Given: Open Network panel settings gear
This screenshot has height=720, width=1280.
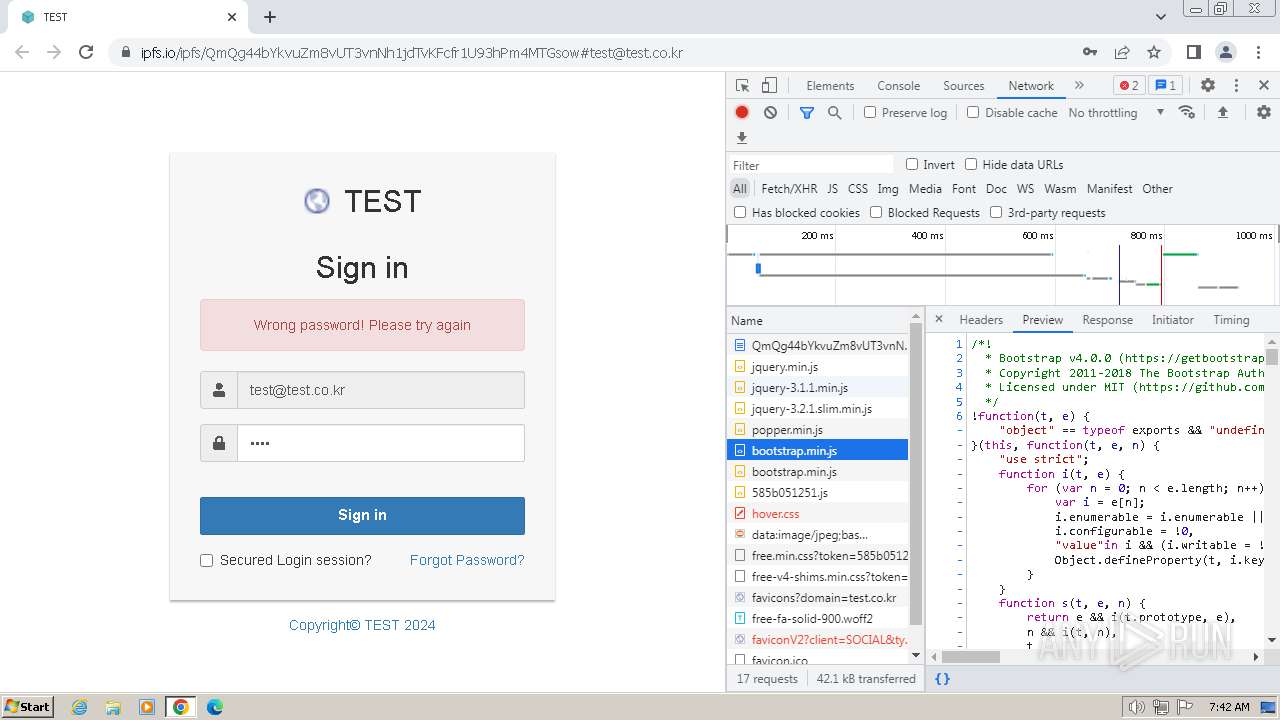Looking at the screenshot, I should [x=1264, y=112].
